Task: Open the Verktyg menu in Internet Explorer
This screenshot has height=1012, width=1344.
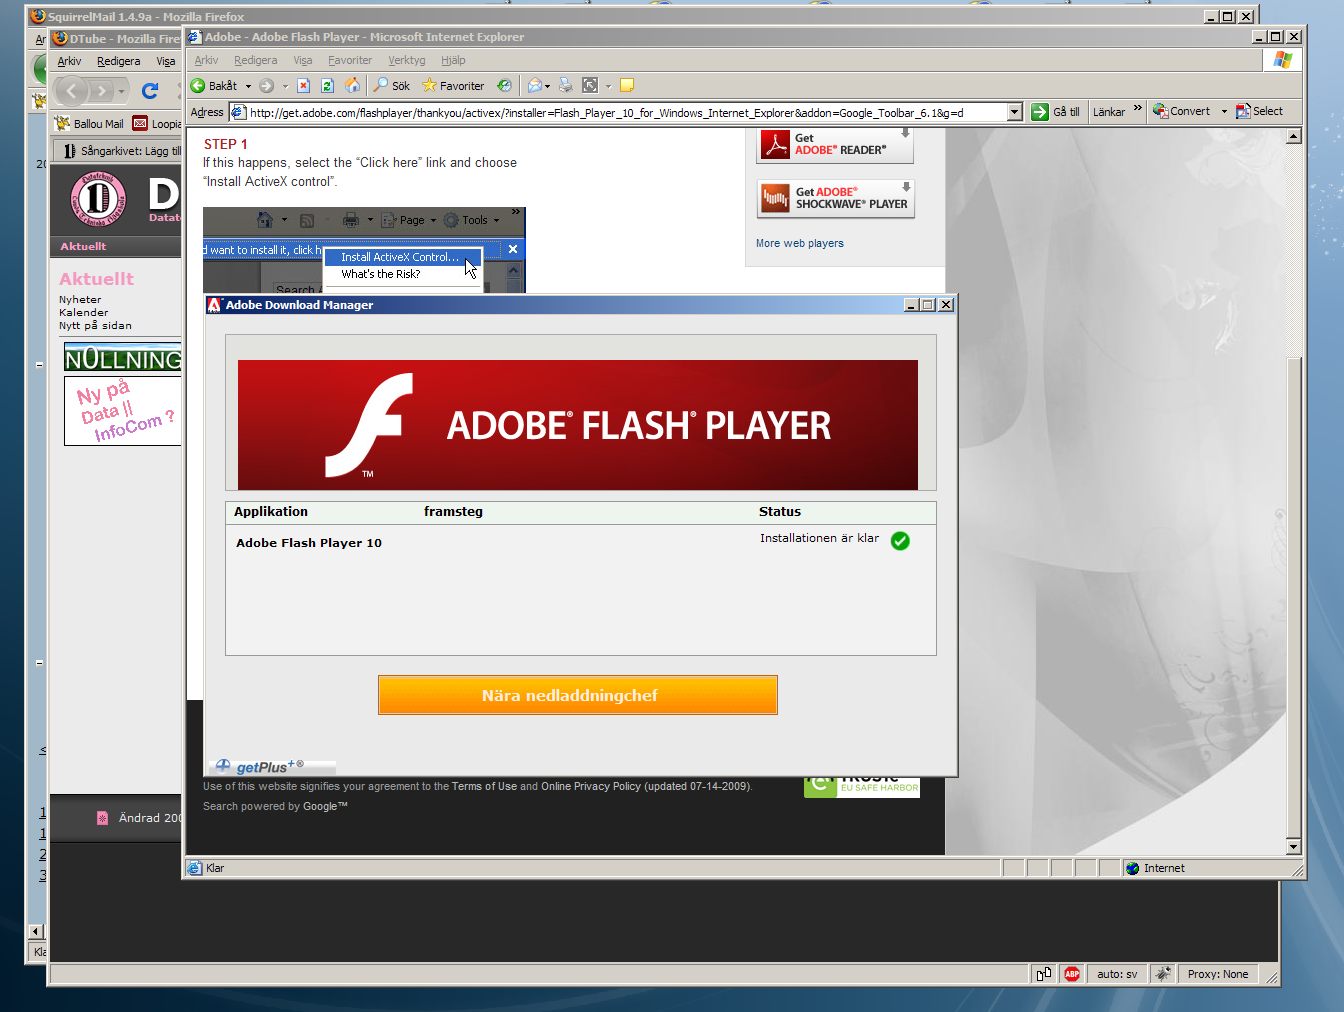Action: coord(407,60)
